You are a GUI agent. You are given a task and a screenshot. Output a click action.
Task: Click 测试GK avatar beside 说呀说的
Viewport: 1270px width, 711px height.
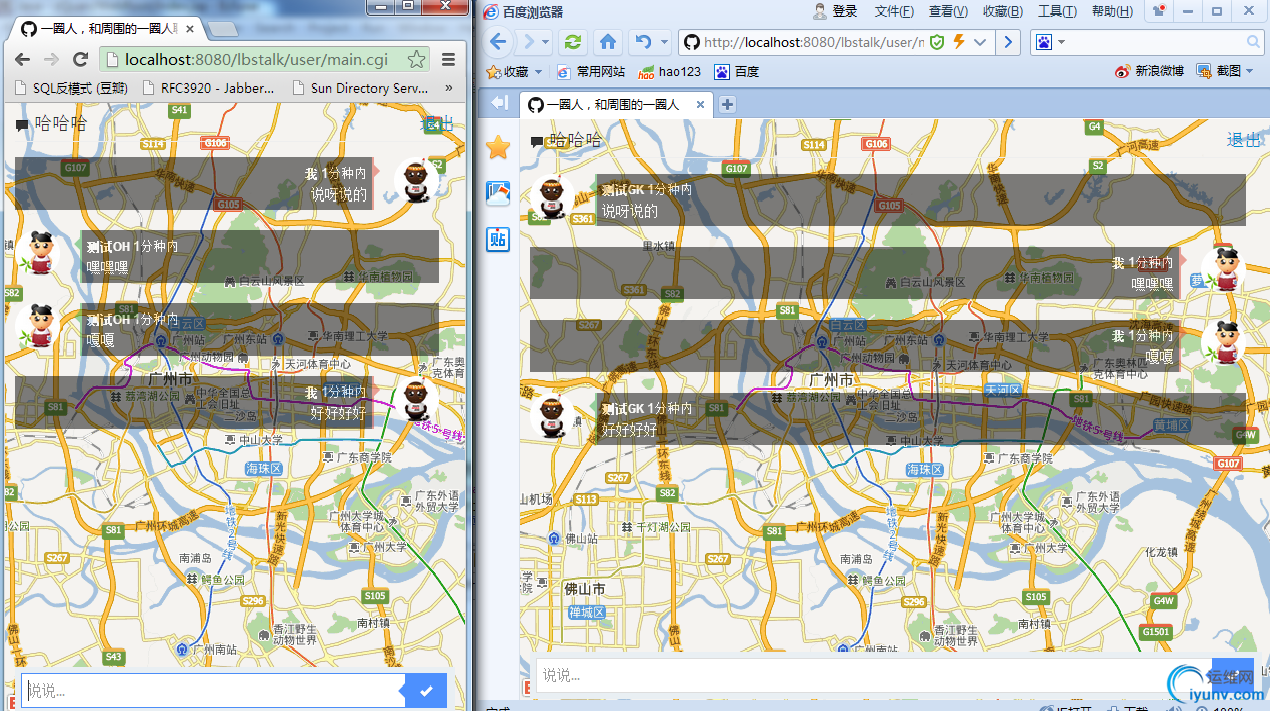click(x=552, y=199)
